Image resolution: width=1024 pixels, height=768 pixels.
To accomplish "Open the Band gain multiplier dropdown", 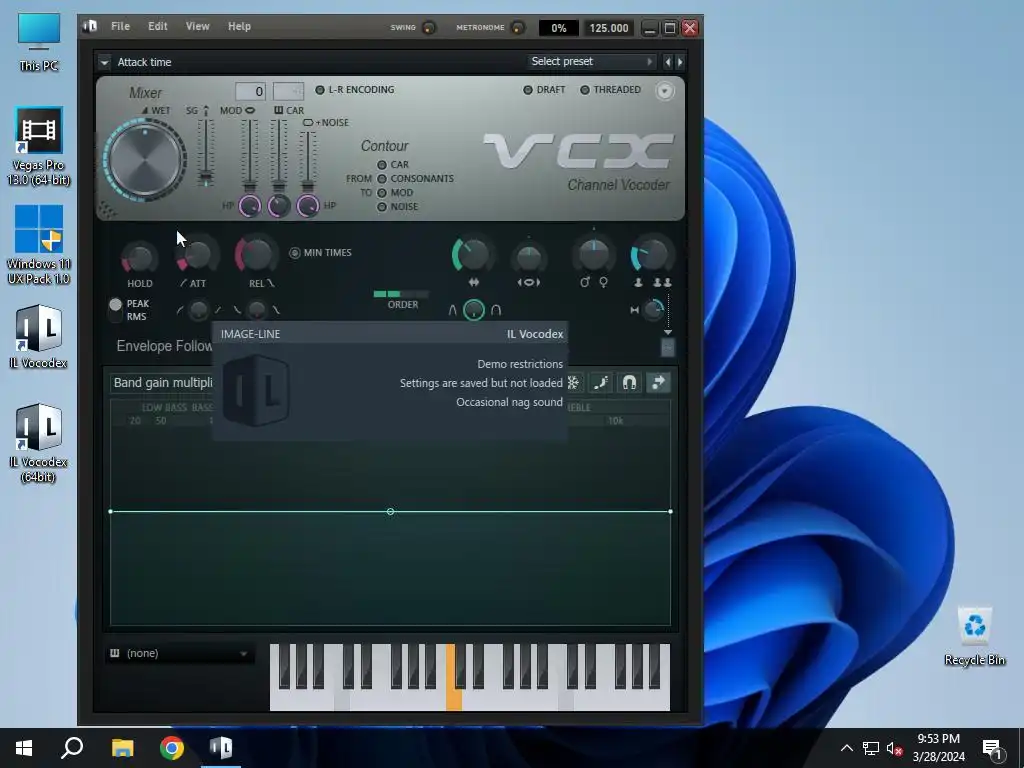I will (162, 383).
